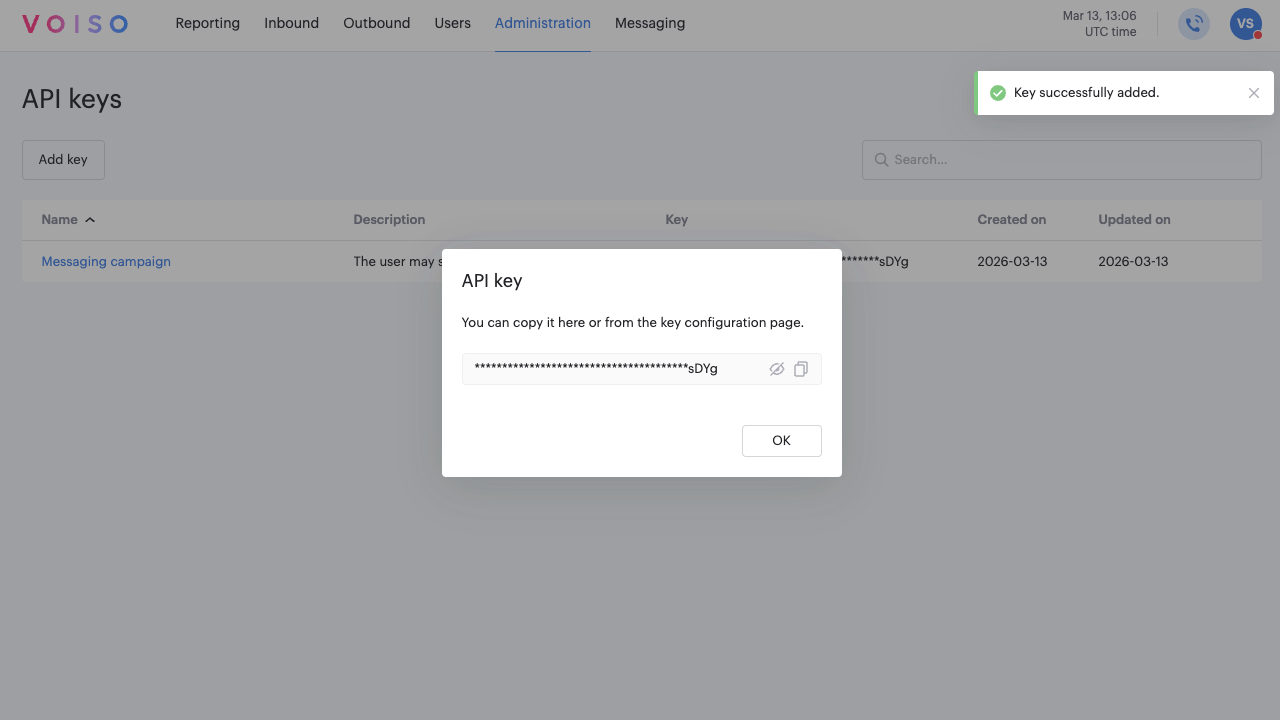This screenshot has width=1280, height=720.
Task: Click the red status dot on the avatar
Action: pyautogui.click(x=1256, y=34)
